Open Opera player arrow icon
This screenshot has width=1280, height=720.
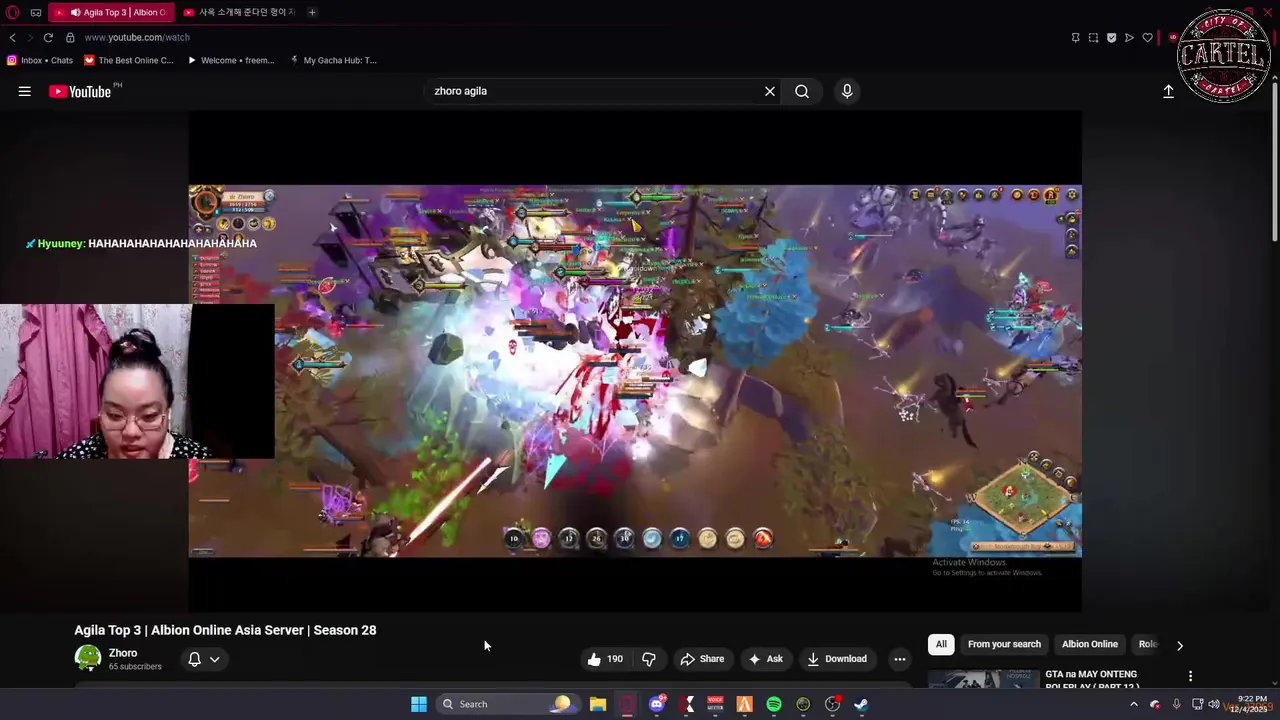1129,37
